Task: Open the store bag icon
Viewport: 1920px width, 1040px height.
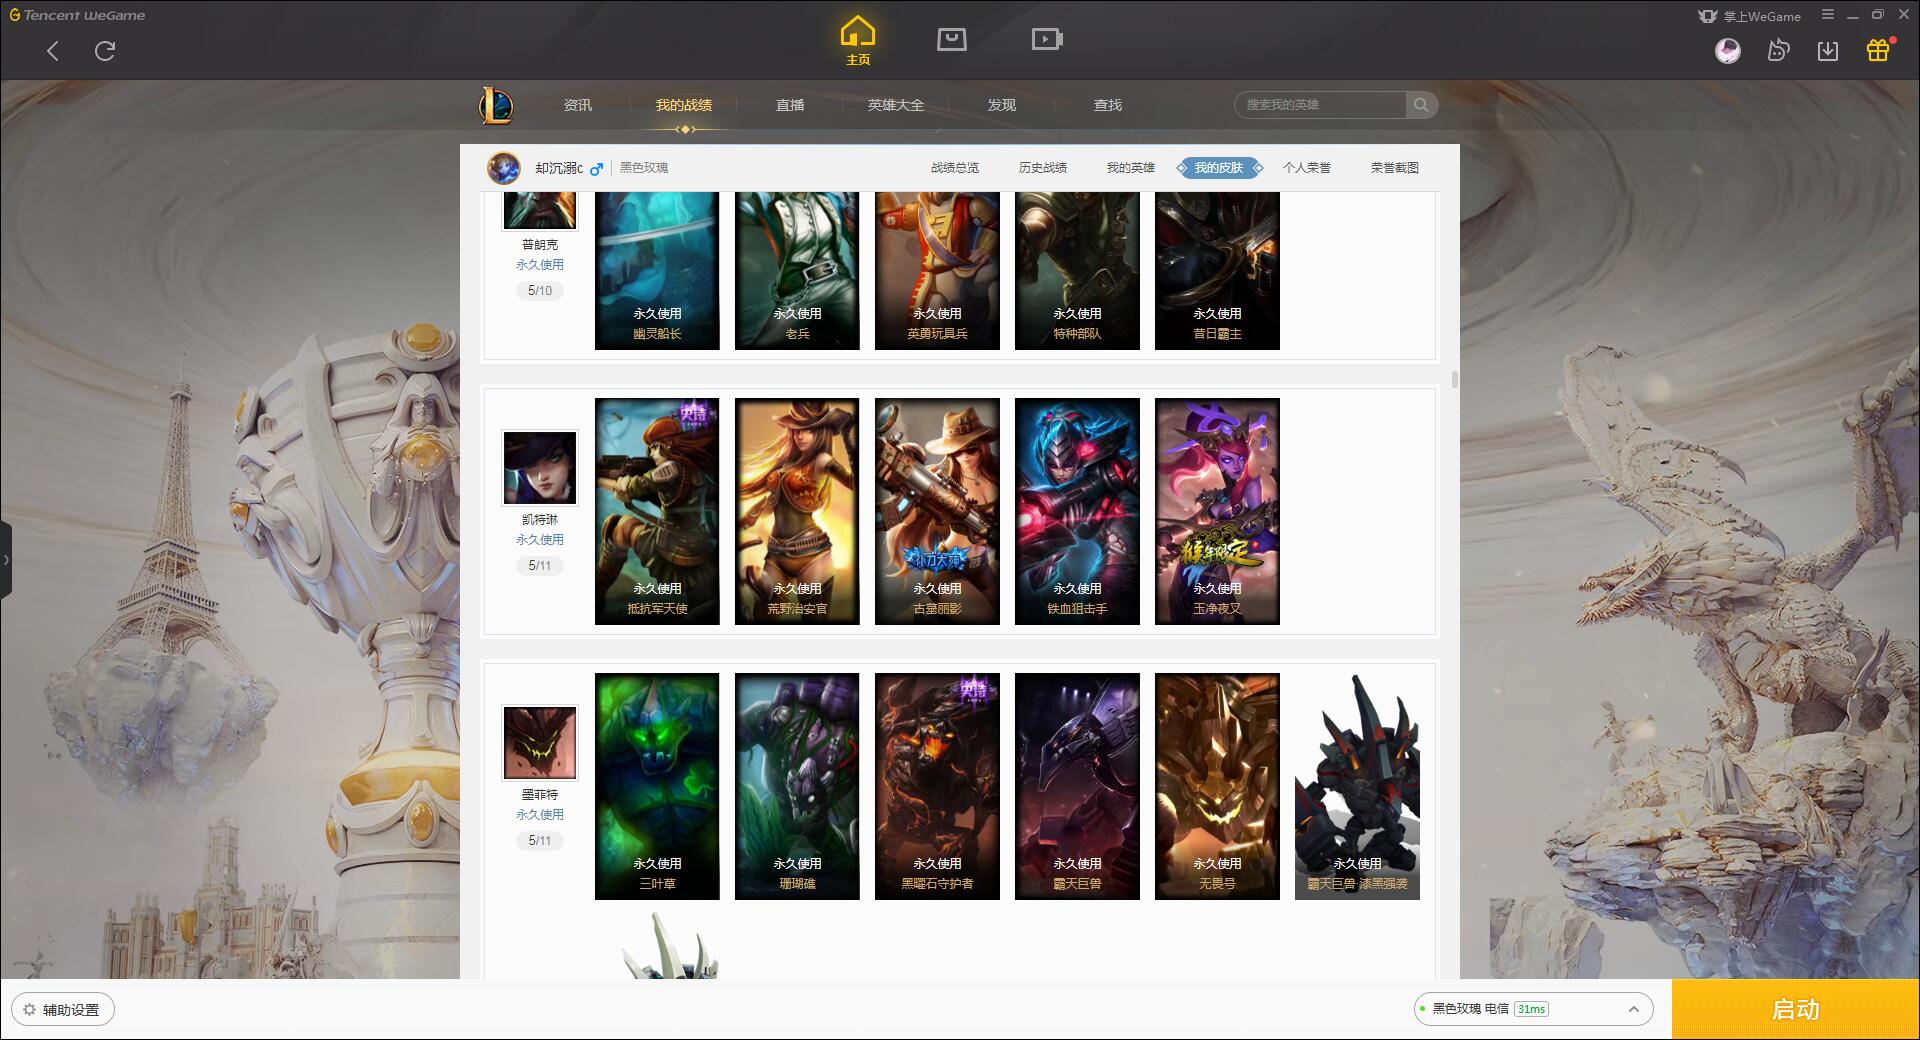Action: pyautogui.click(x=952, y=39)
